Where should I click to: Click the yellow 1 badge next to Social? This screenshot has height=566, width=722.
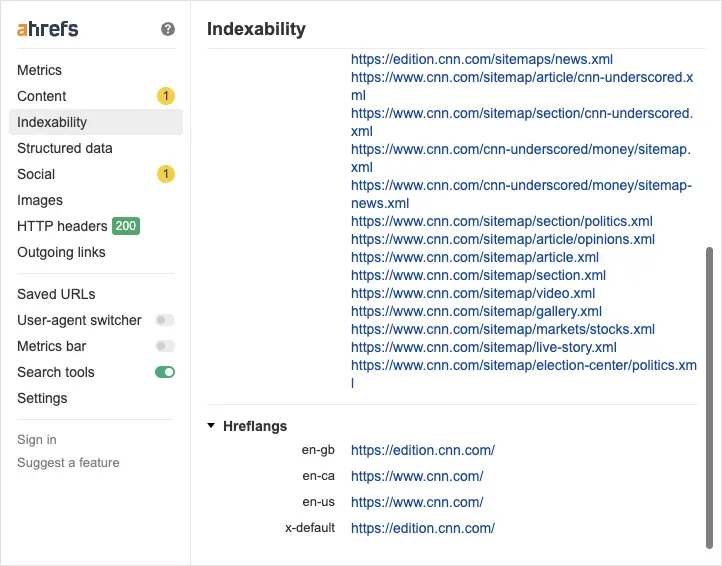point(166,174)
